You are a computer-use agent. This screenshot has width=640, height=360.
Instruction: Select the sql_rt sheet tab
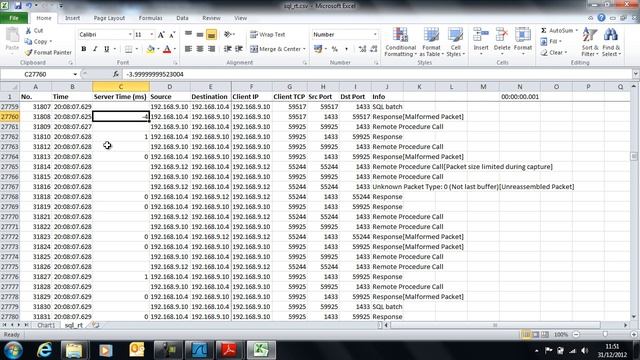click(74, 325)
